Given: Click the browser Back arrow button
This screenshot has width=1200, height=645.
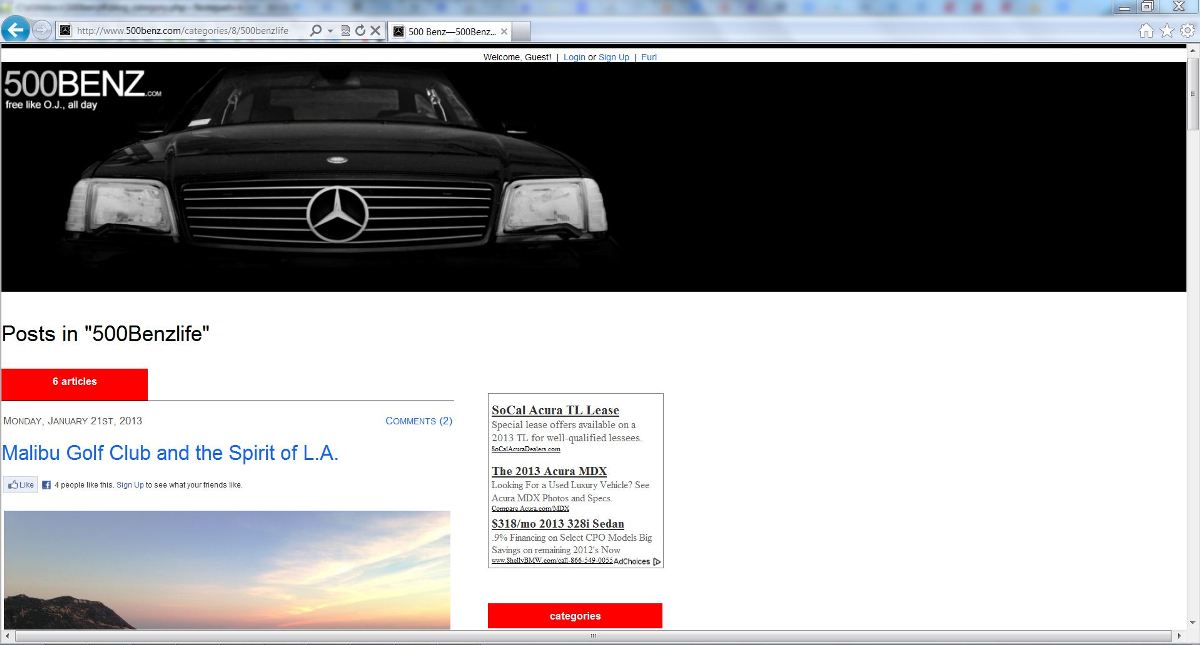Looking at the screenshot, I should coord(15,30).
